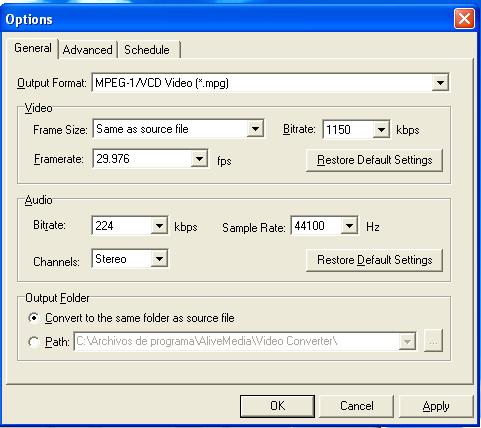This screenshot has height=428, width=481.
Task: Confirm settings with OK button
Action: pos(277,406)
